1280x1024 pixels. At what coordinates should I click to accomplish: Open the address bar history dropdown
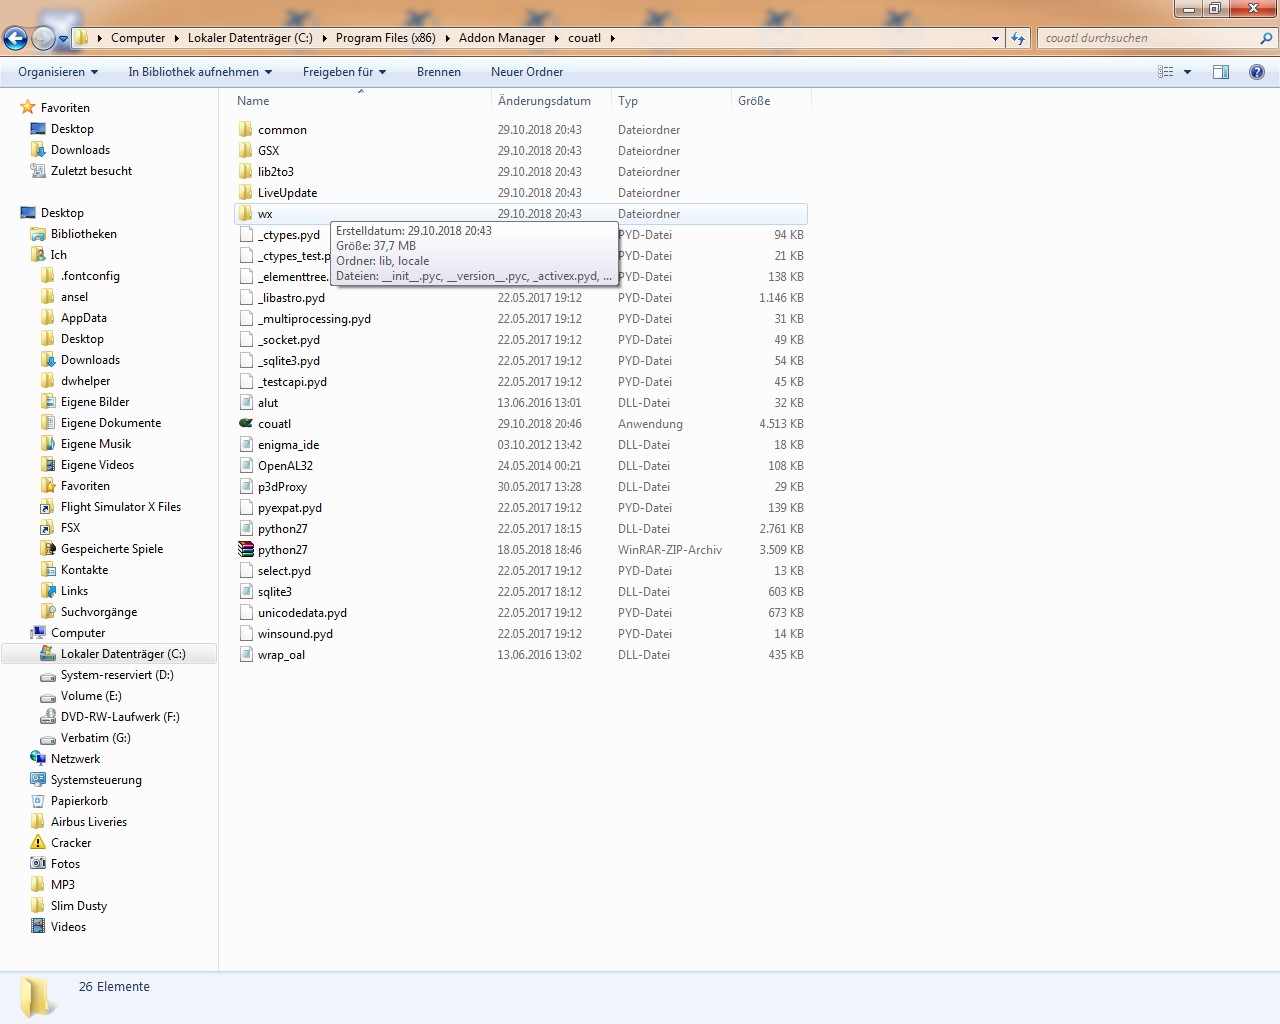pyautogui.click(x=995, y=38)
